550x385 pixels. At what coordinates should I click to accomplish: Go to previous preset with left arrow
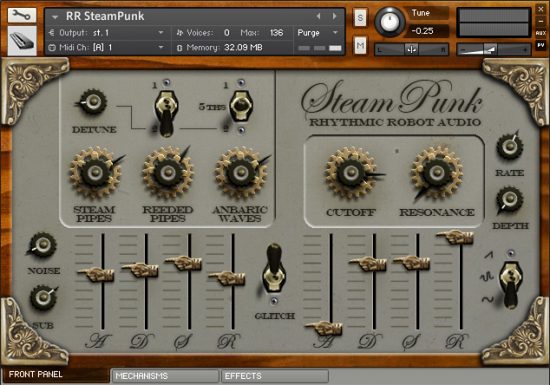coord(318,16)
